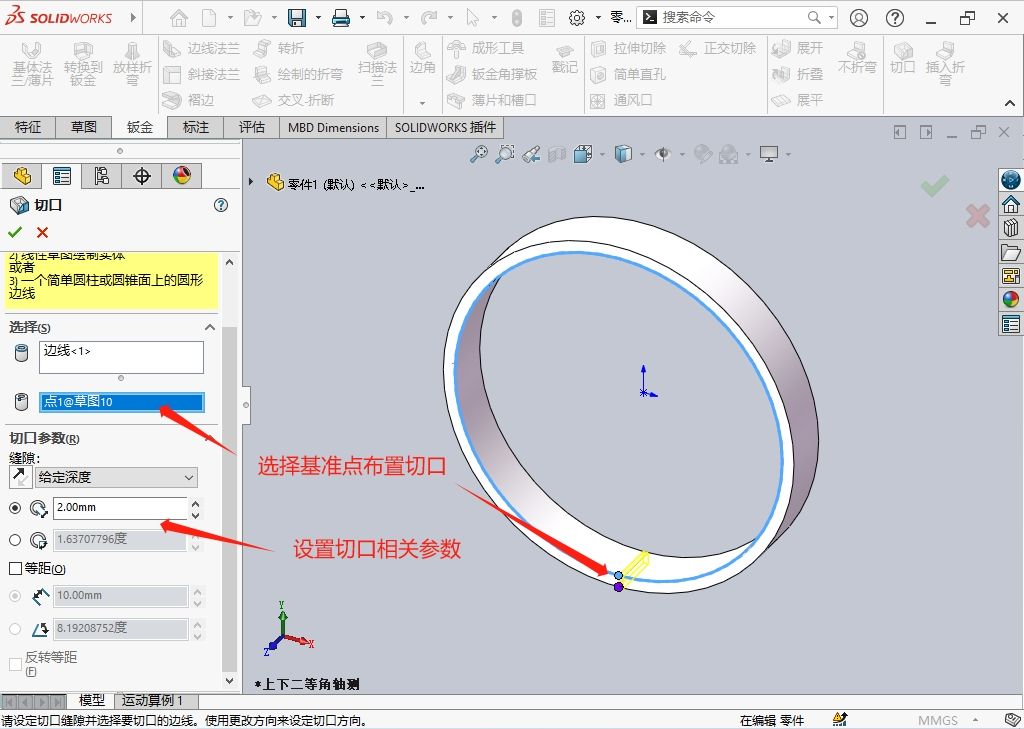Click the 拉伸切除 button

[x=628, y=48]
